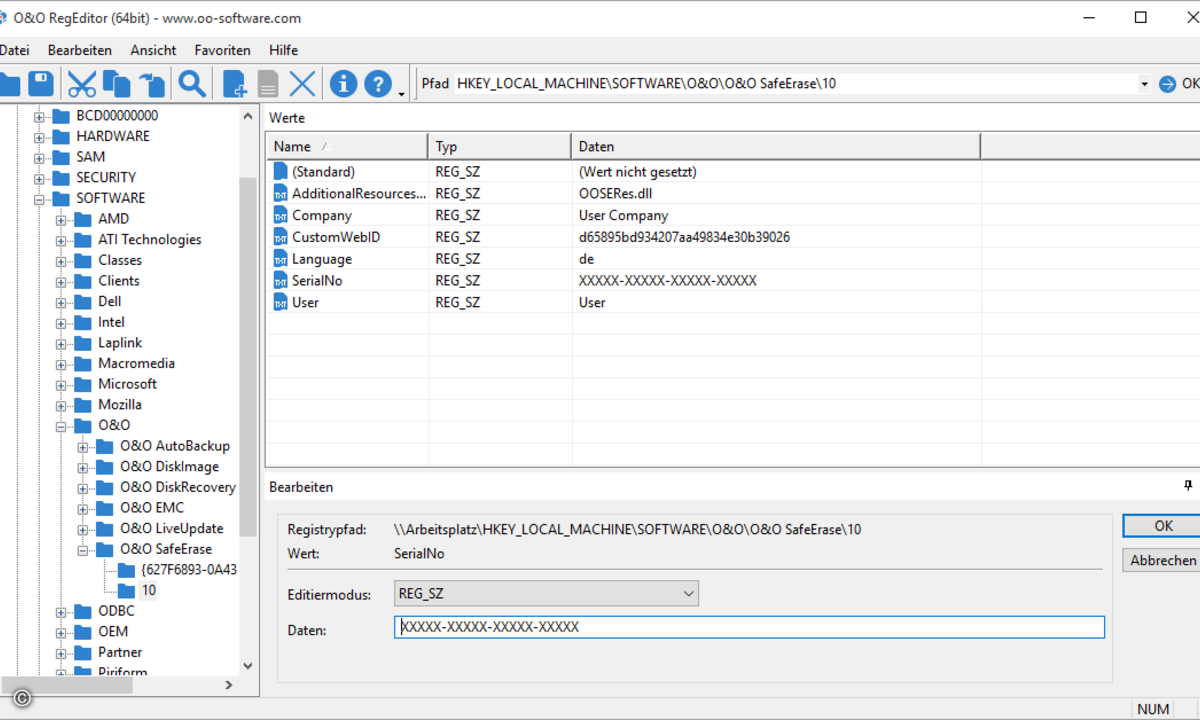Click tree horizontal scrollbar right arrow
The width and height of the screenshot is (1200, 720).
228,685
